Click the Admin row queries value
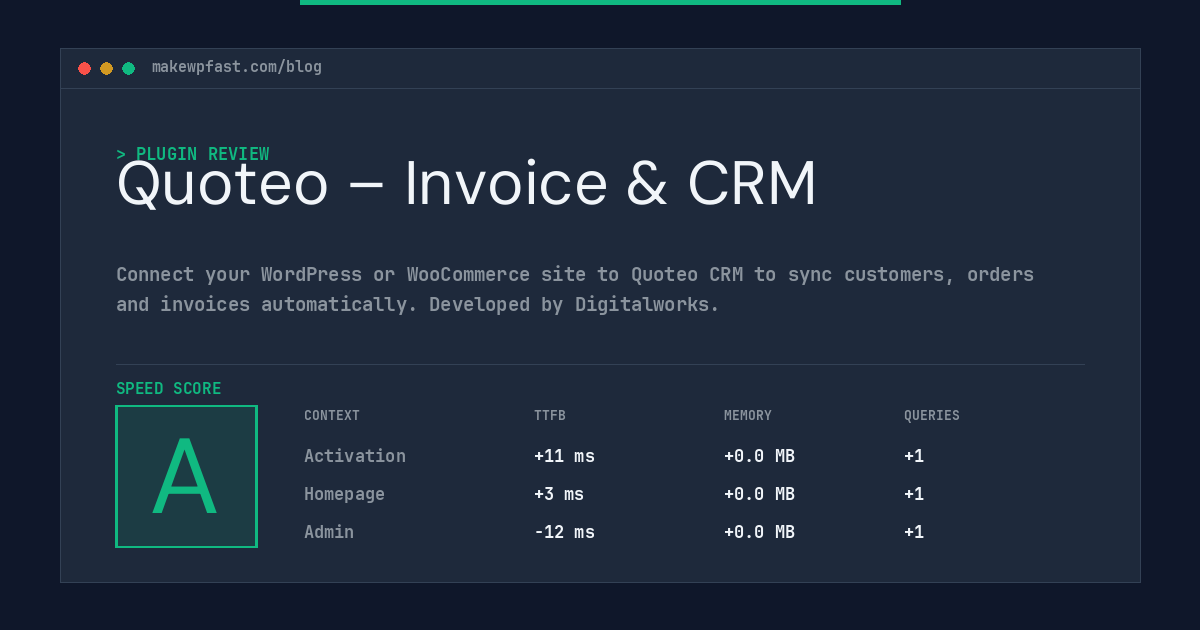 pos(914,532)
